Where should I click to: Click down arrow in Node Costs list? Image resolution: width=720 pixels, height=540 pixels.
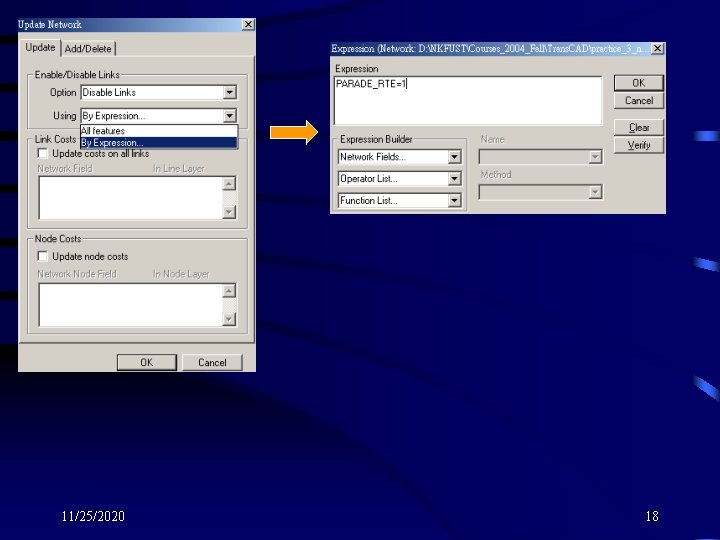point(229,319)
